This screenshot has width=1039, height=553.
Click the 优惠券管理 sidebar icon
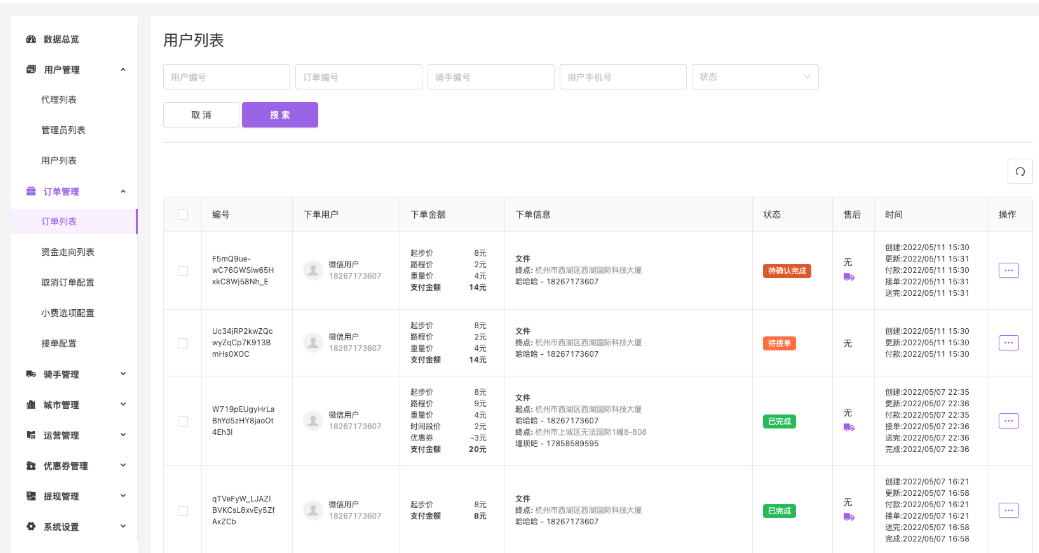[30, 466]
